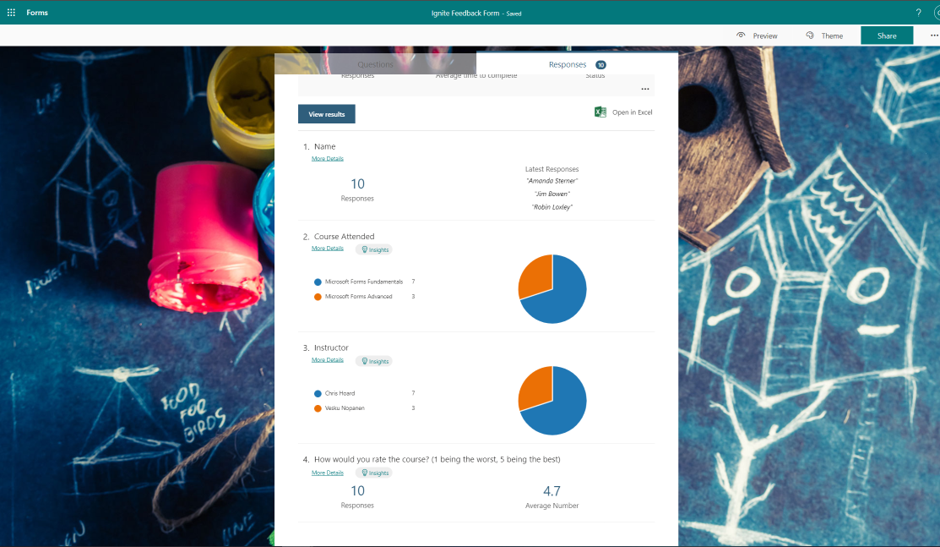Click the Microsoft Forms Fundamentals legend label
This screenshot has height=547, width=940.
point(364,282)
